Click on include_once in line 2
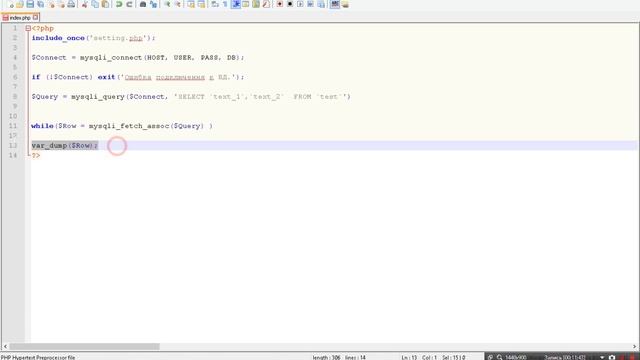Image resolution: width=640 pixels, height=360 pixels. click(58, 38)
